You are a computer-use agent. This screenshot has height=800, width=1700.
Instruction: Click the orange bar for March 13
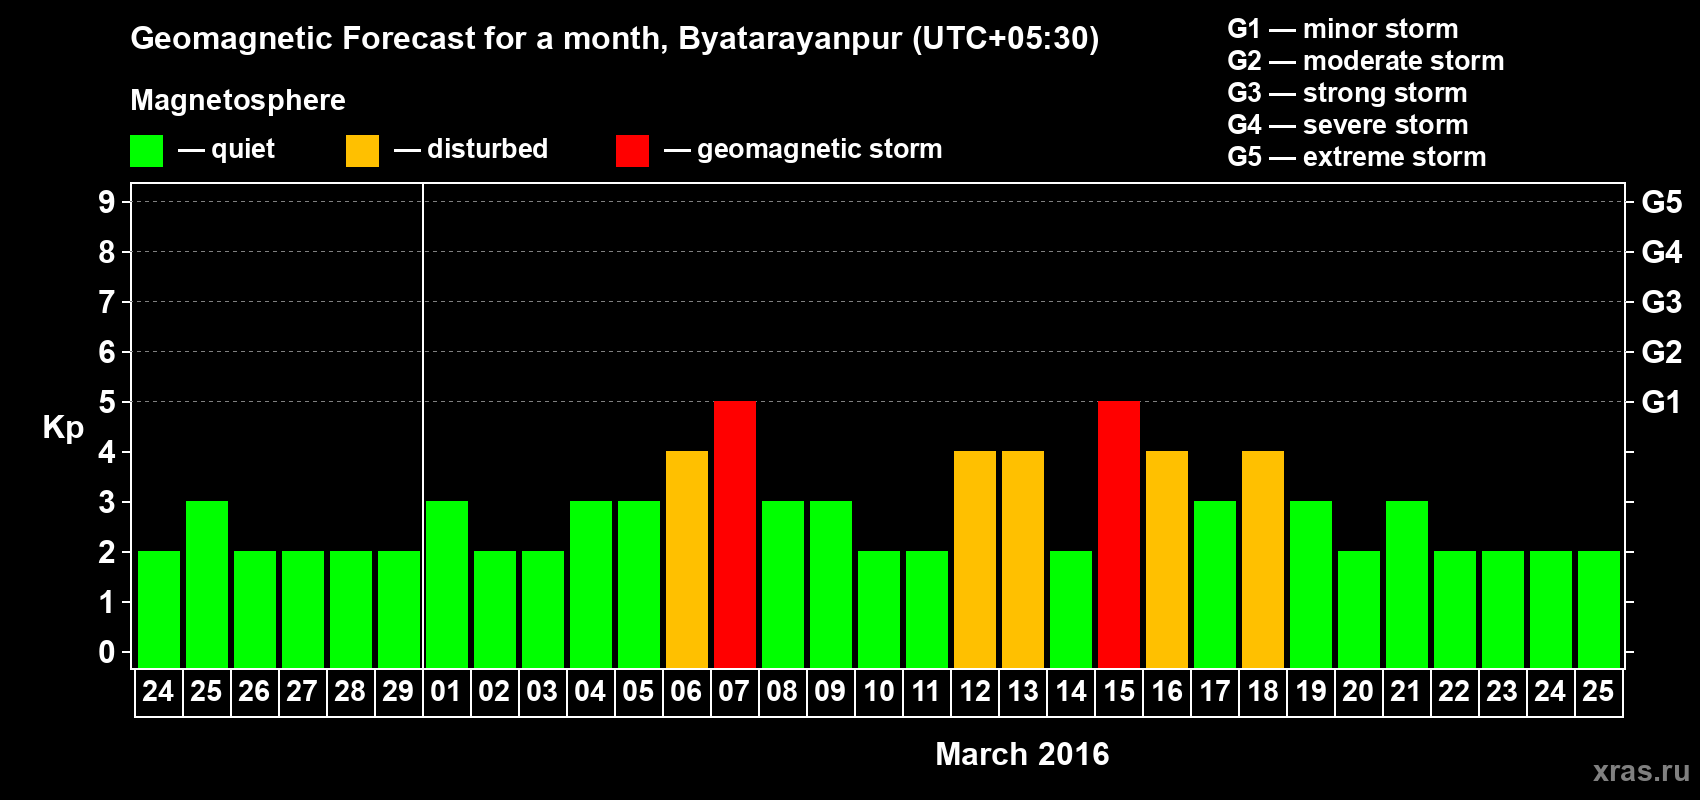click(x=1023, y=560)
